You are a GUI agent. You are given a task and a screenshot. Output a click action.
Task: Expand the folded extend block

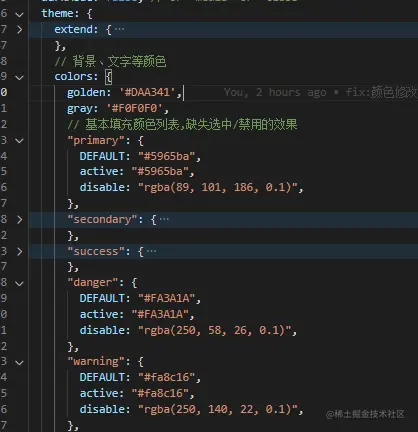pyautogui.click(x=20, y=30)
